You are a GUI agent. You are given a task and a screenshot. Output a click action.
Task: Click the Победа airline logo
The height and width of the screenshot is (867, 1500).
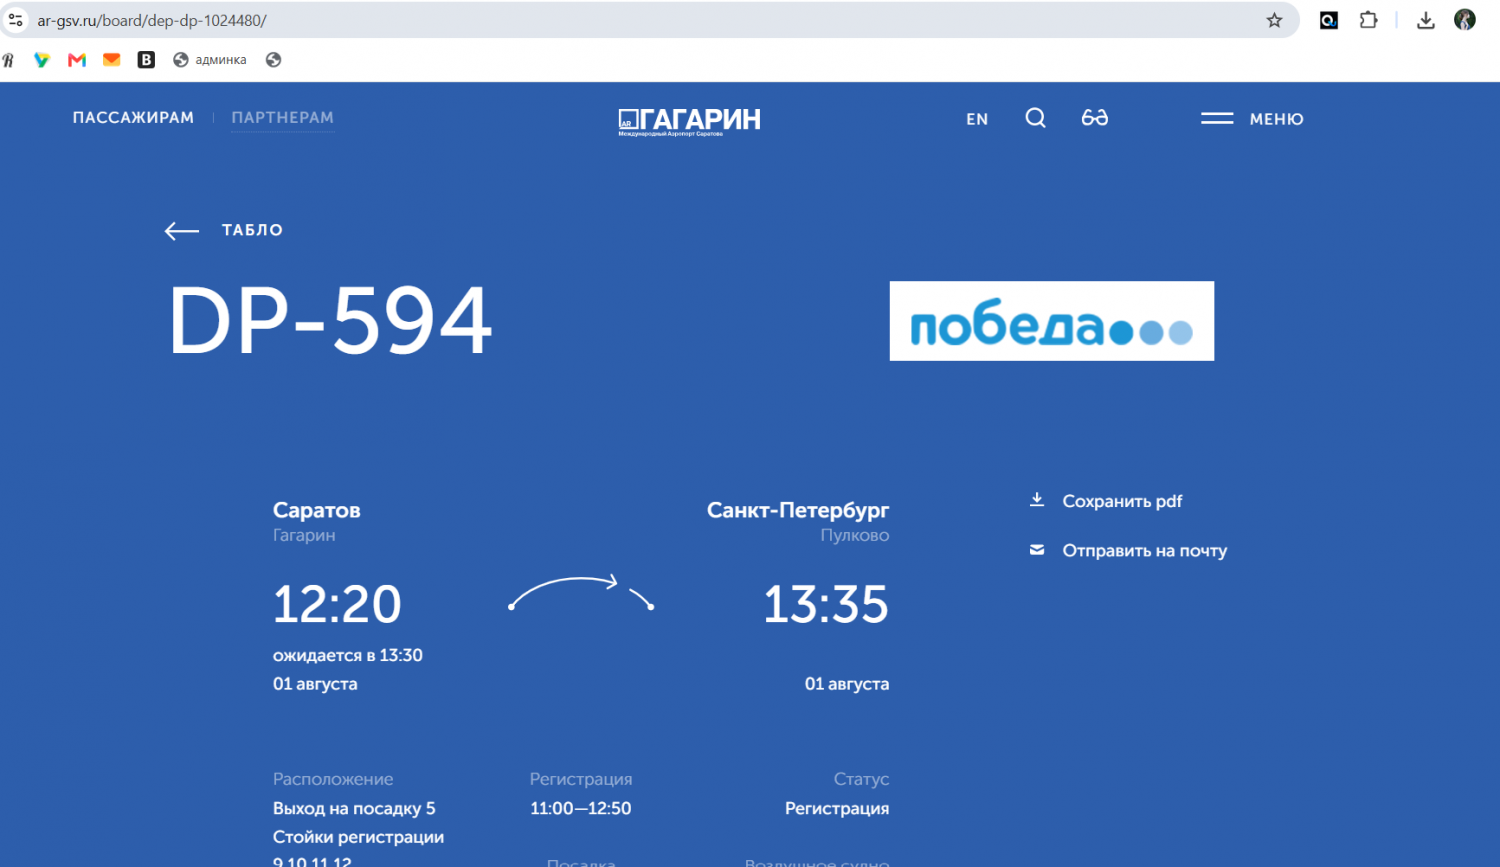[x=1052, y=321]
